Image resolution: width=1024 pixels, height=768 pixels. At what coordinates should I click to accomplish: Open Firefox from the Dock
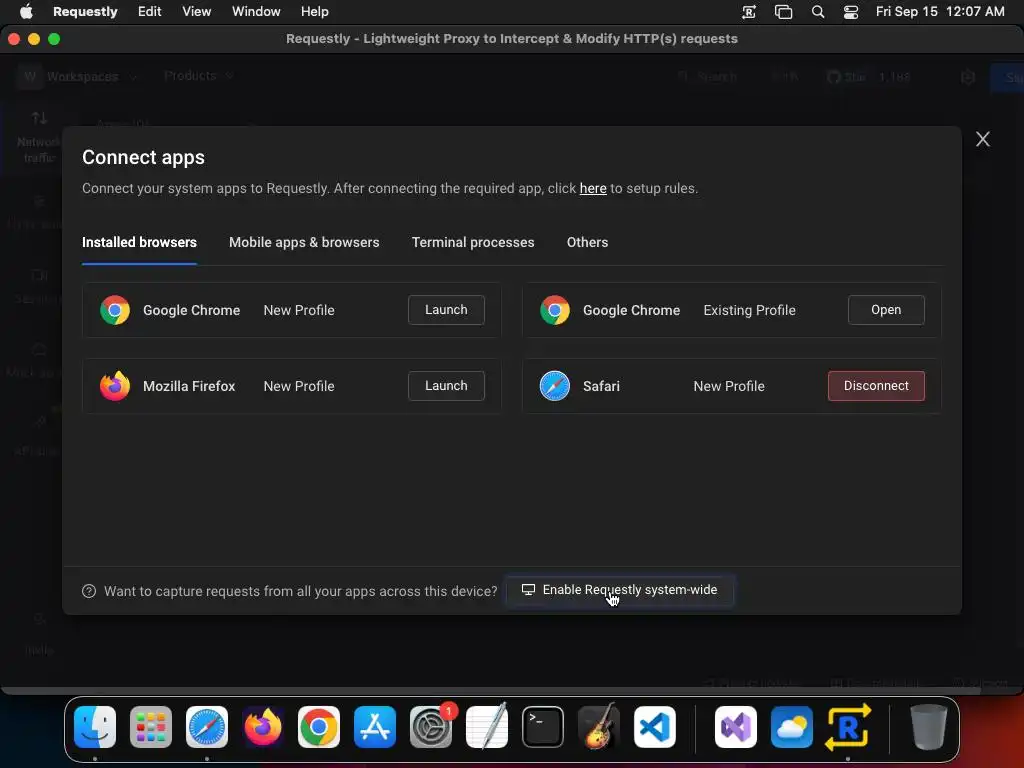tap(263, 727)
